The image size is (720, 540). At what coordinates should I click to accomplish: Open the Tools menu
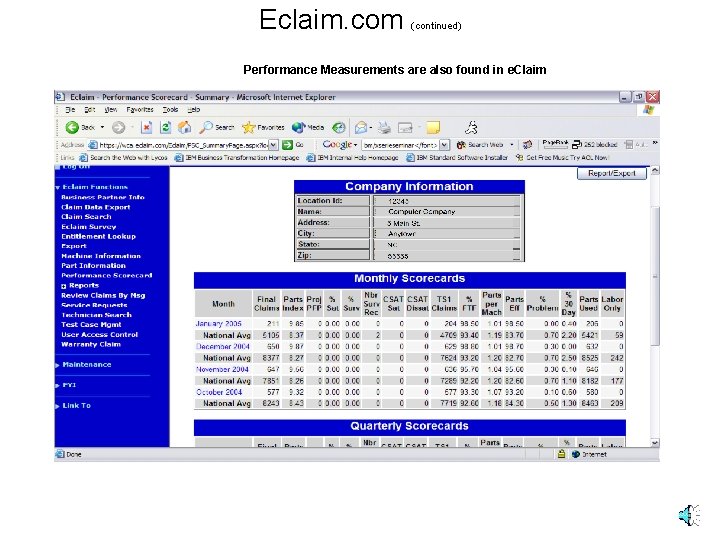(x=170, y=110)
